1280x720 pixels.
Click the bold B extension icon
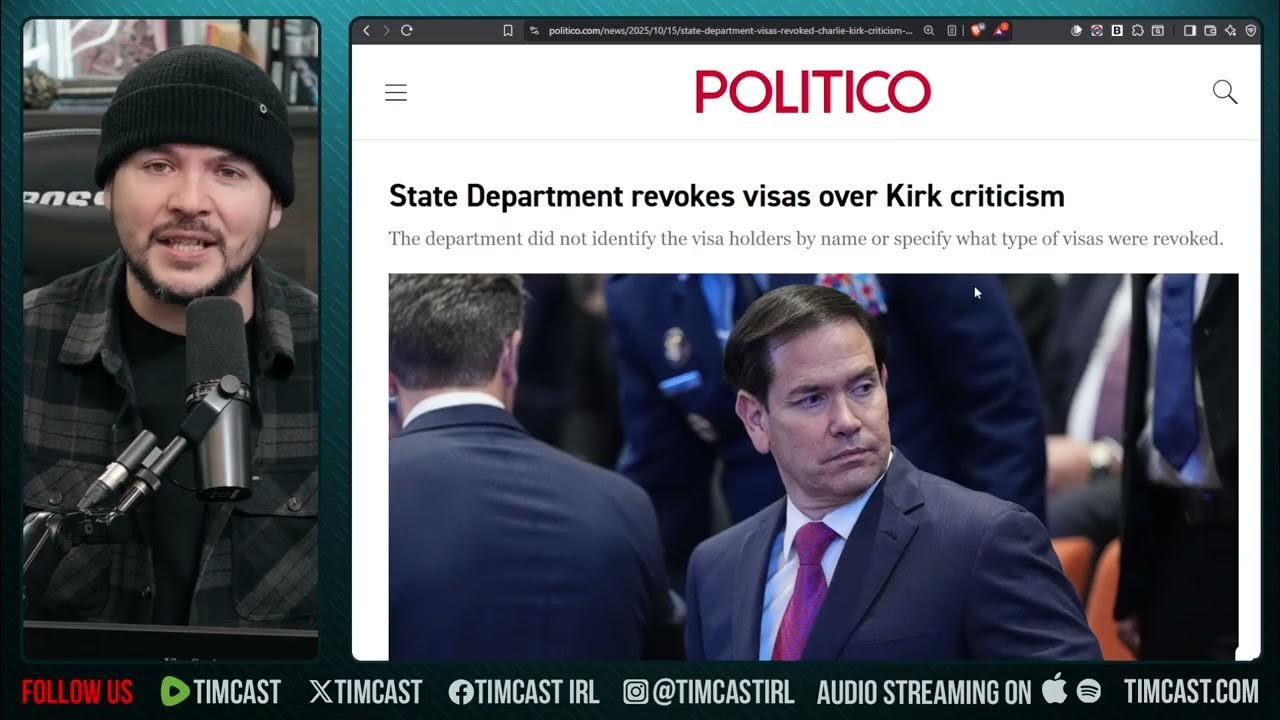(1117, 31)
